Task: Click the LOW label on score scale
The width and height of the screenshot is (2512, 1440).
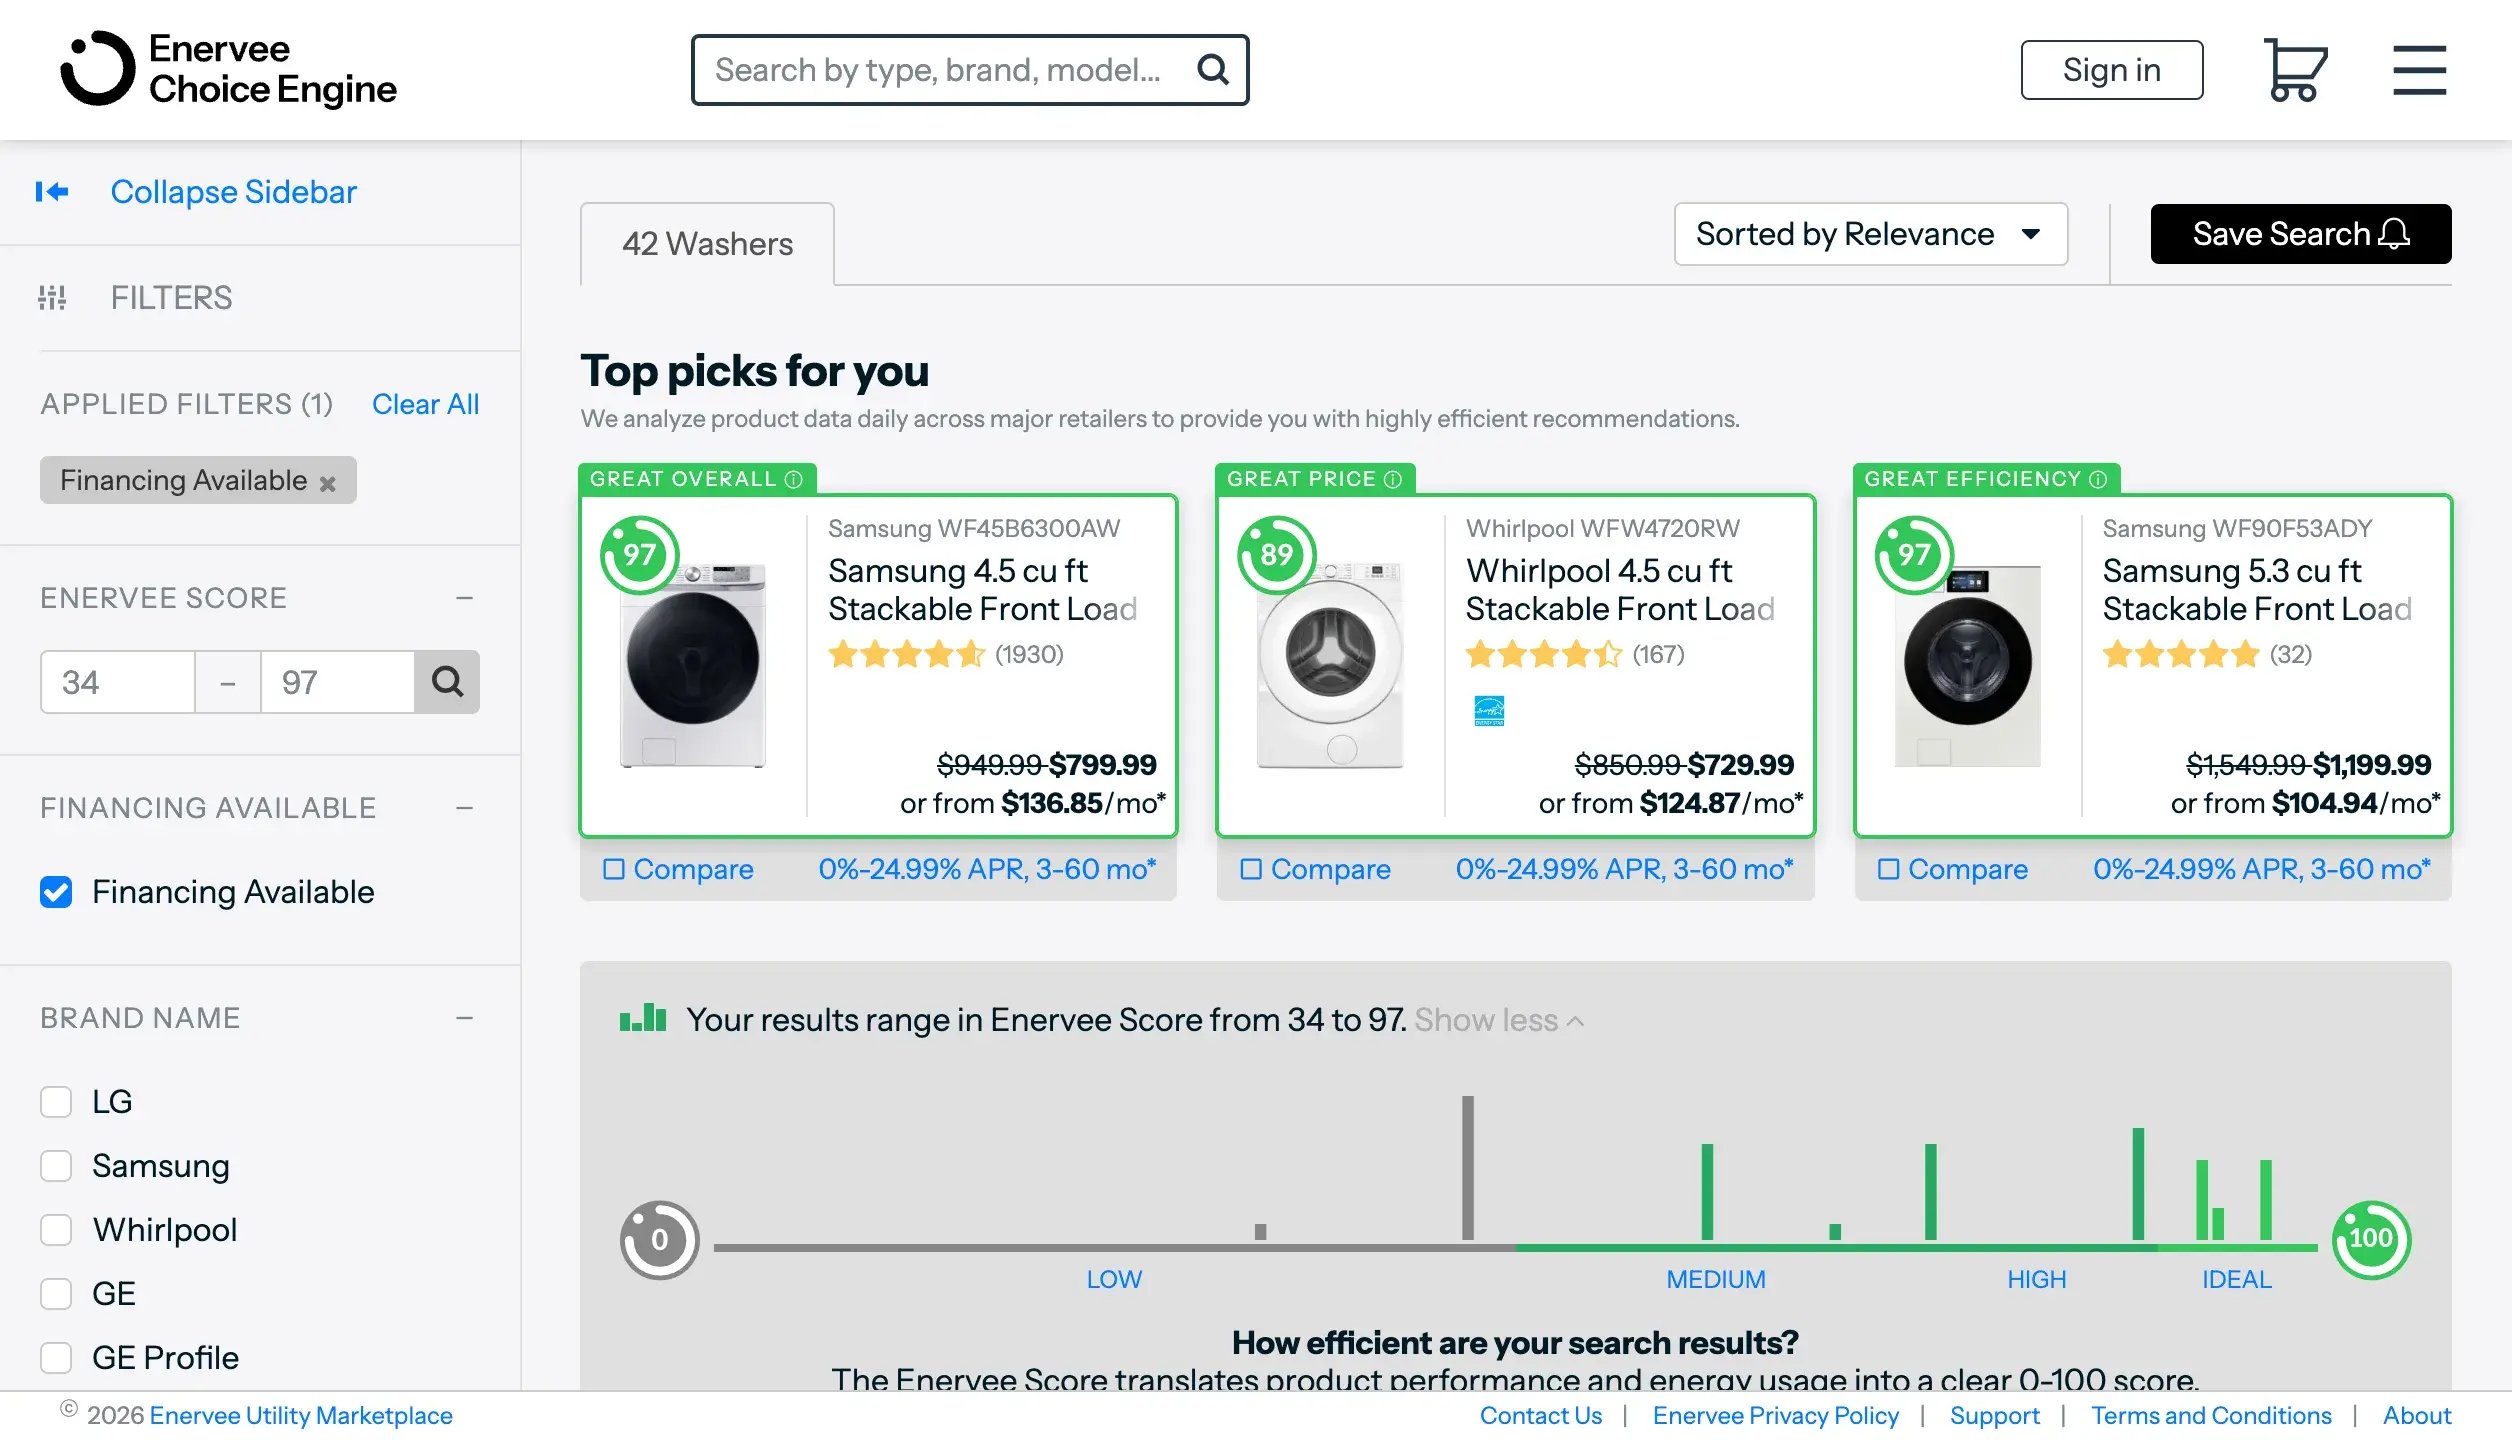Action: click(x=1113, y=1279)
